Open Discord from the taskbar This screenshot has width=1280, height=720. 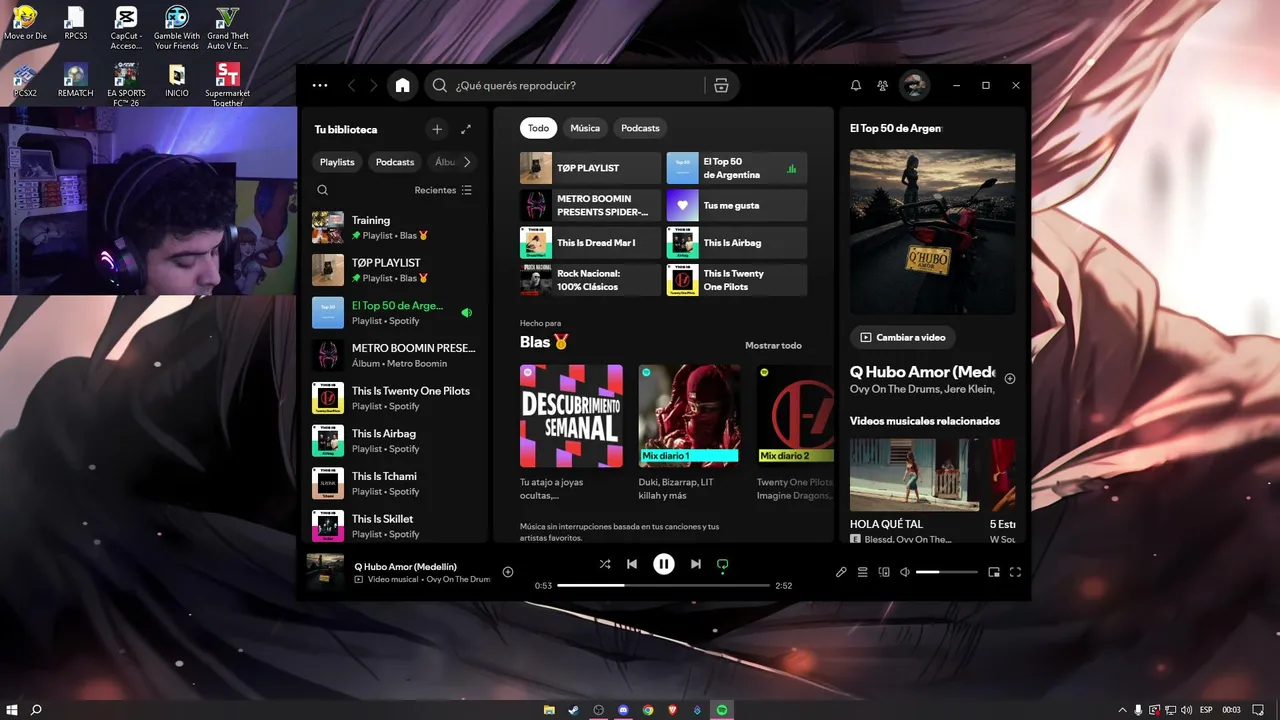coord(623,710)
